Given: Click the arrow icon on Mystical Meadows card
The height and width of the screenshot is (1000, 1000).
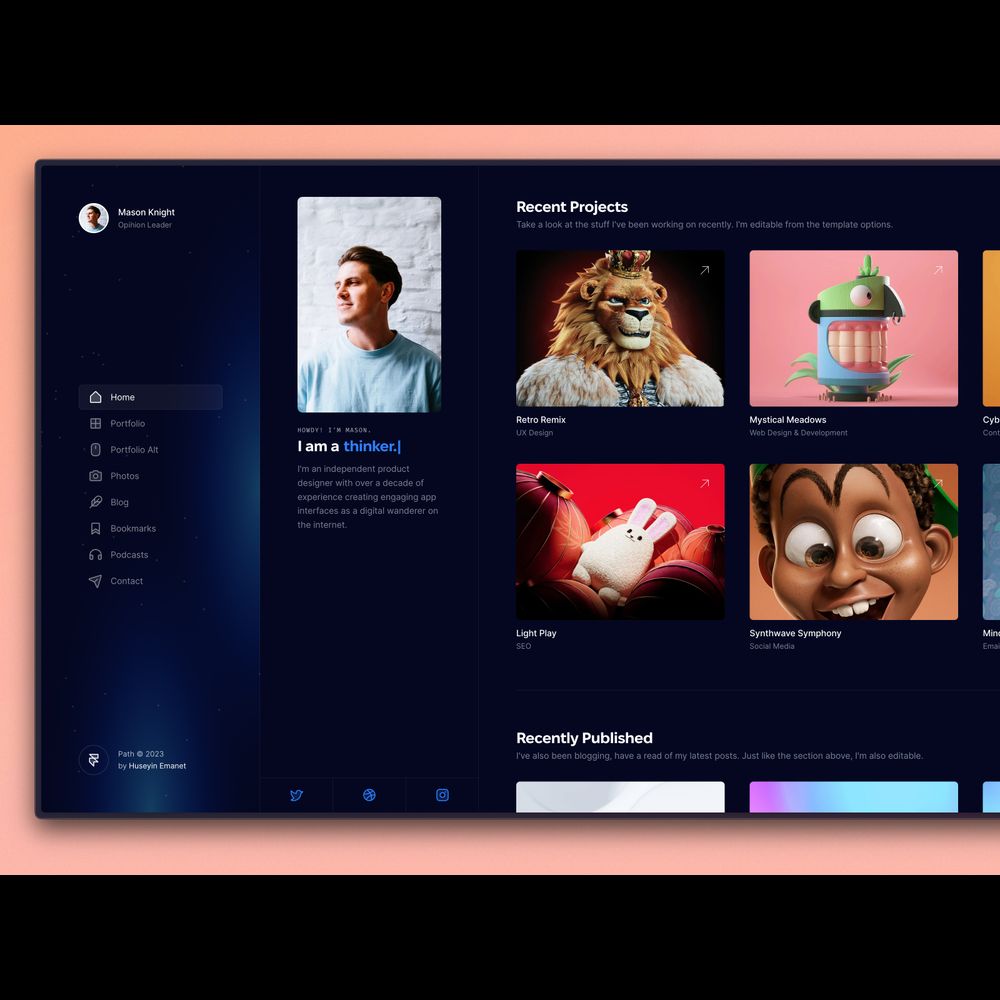Looking at the screenshot, I should [x=938, y=270].
